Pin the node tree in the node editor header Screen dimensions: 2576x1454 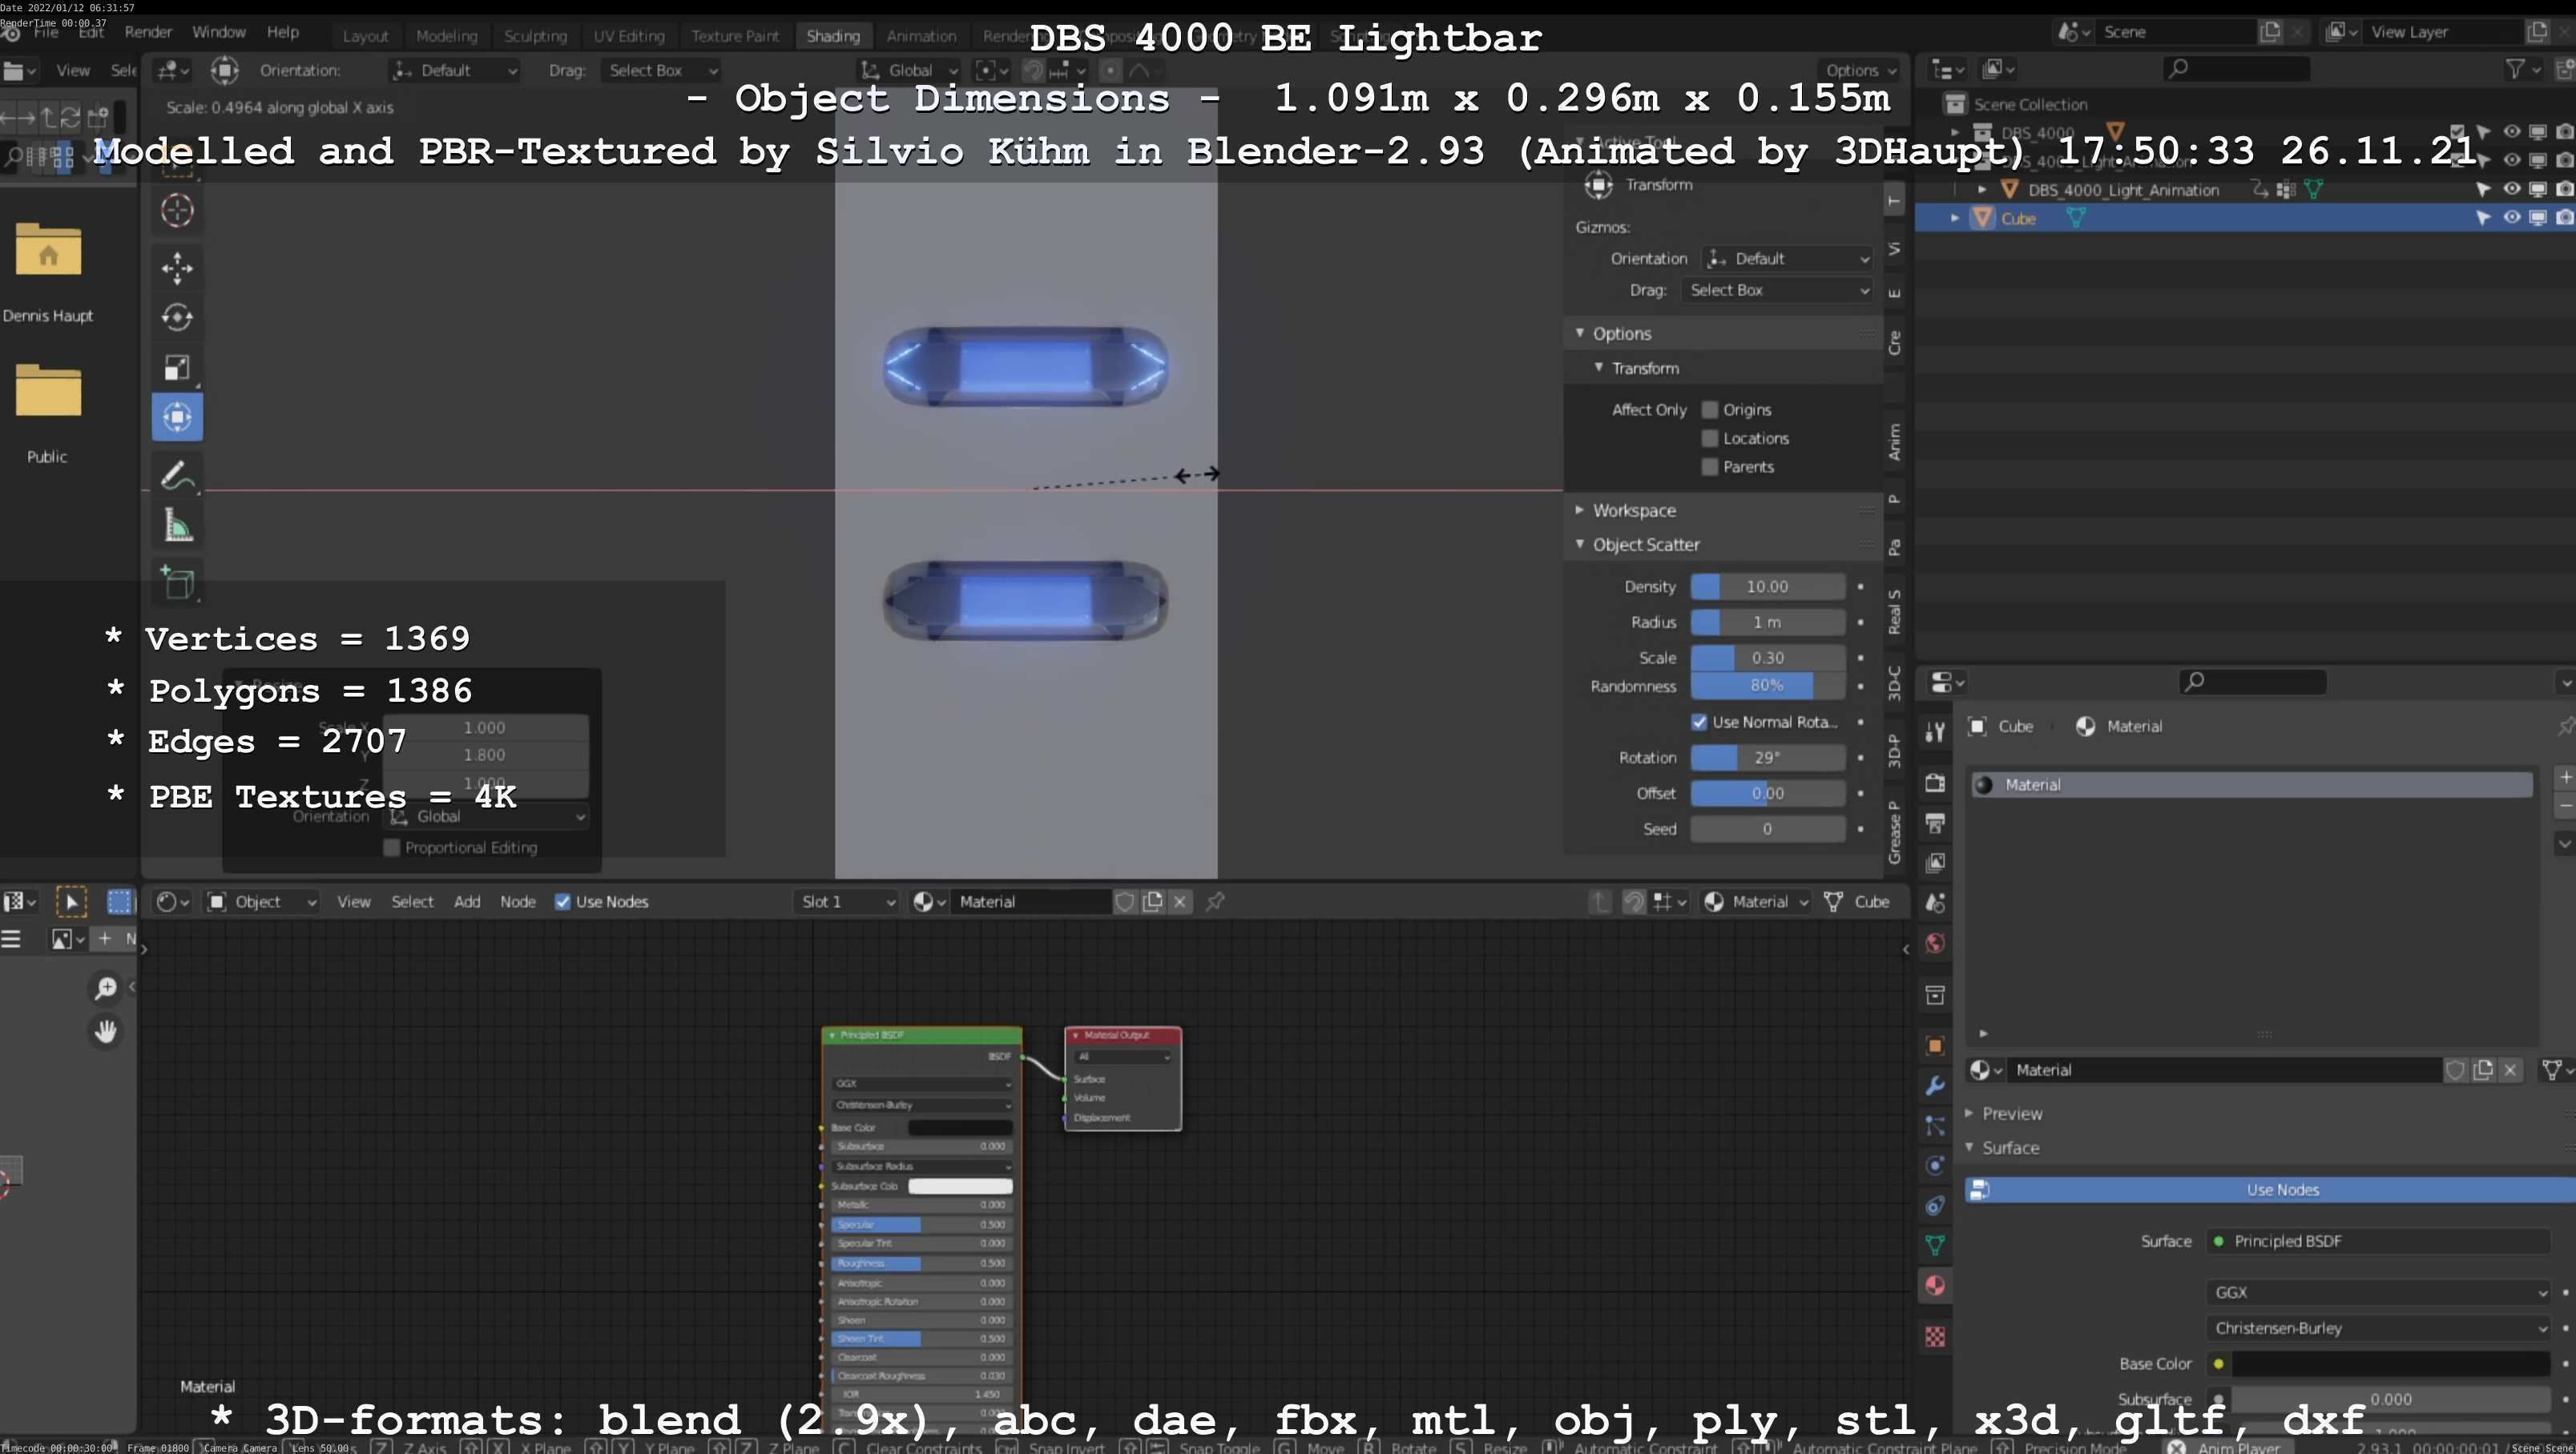1215,902
